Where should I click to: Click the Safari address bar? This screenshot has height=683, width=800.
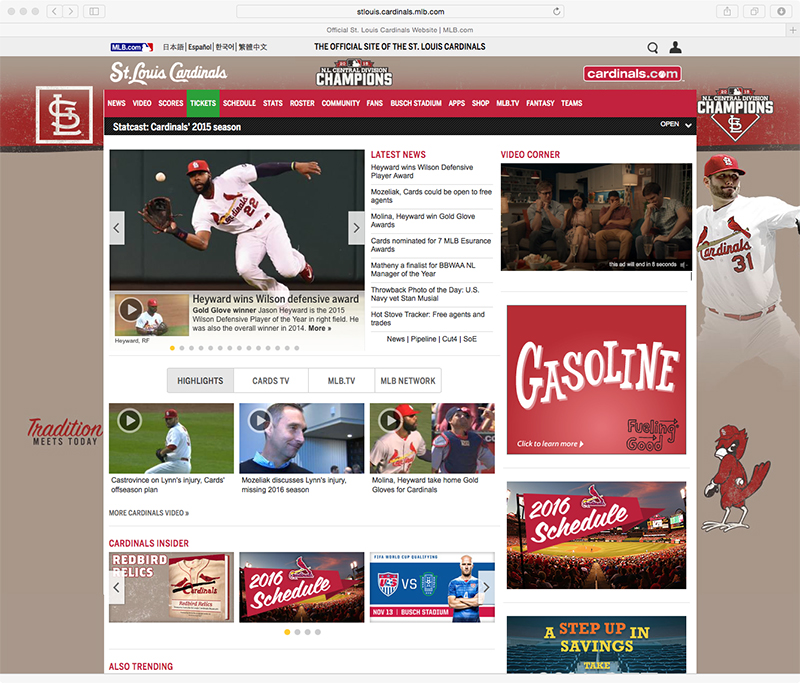[x=400, y=11]
